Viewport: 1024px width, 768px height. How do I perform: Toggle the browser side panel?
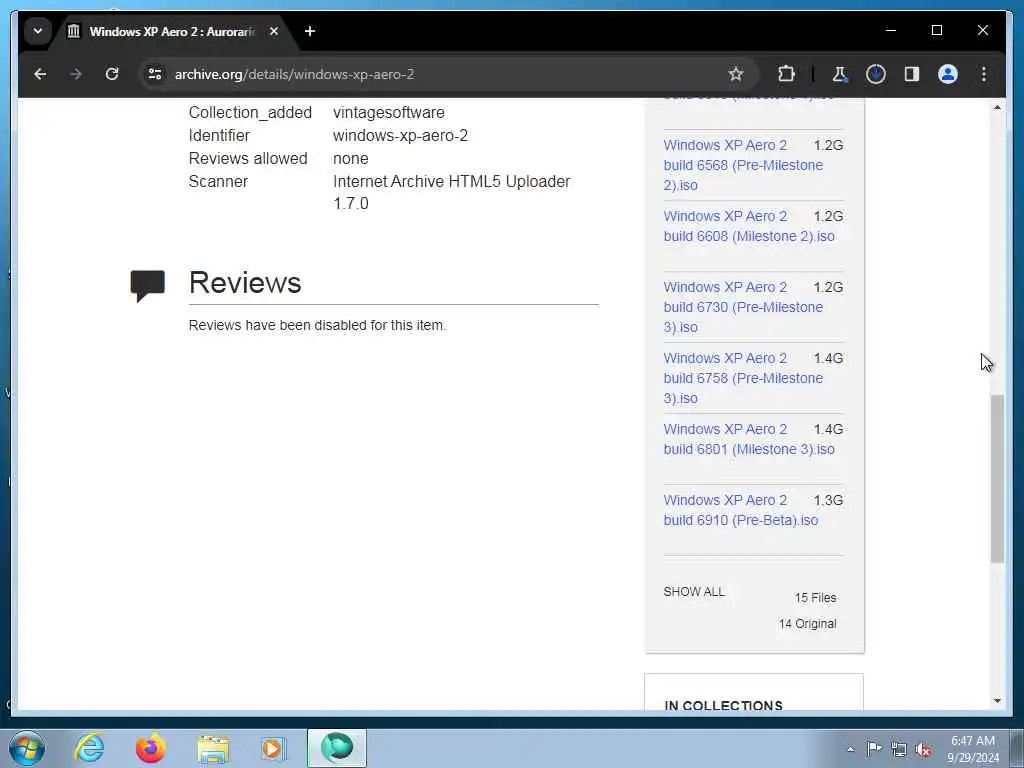(912, 74)
